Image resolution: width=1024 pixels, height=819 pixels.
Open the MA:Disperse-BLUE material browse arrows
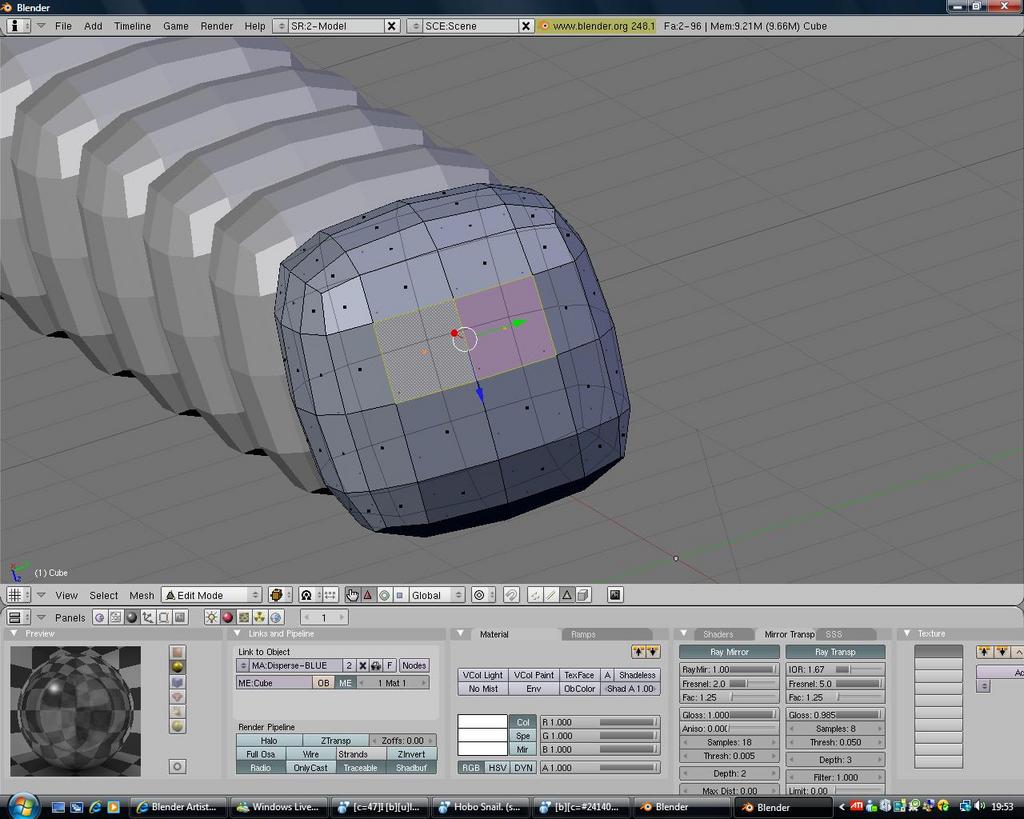(x=243, y=666)
